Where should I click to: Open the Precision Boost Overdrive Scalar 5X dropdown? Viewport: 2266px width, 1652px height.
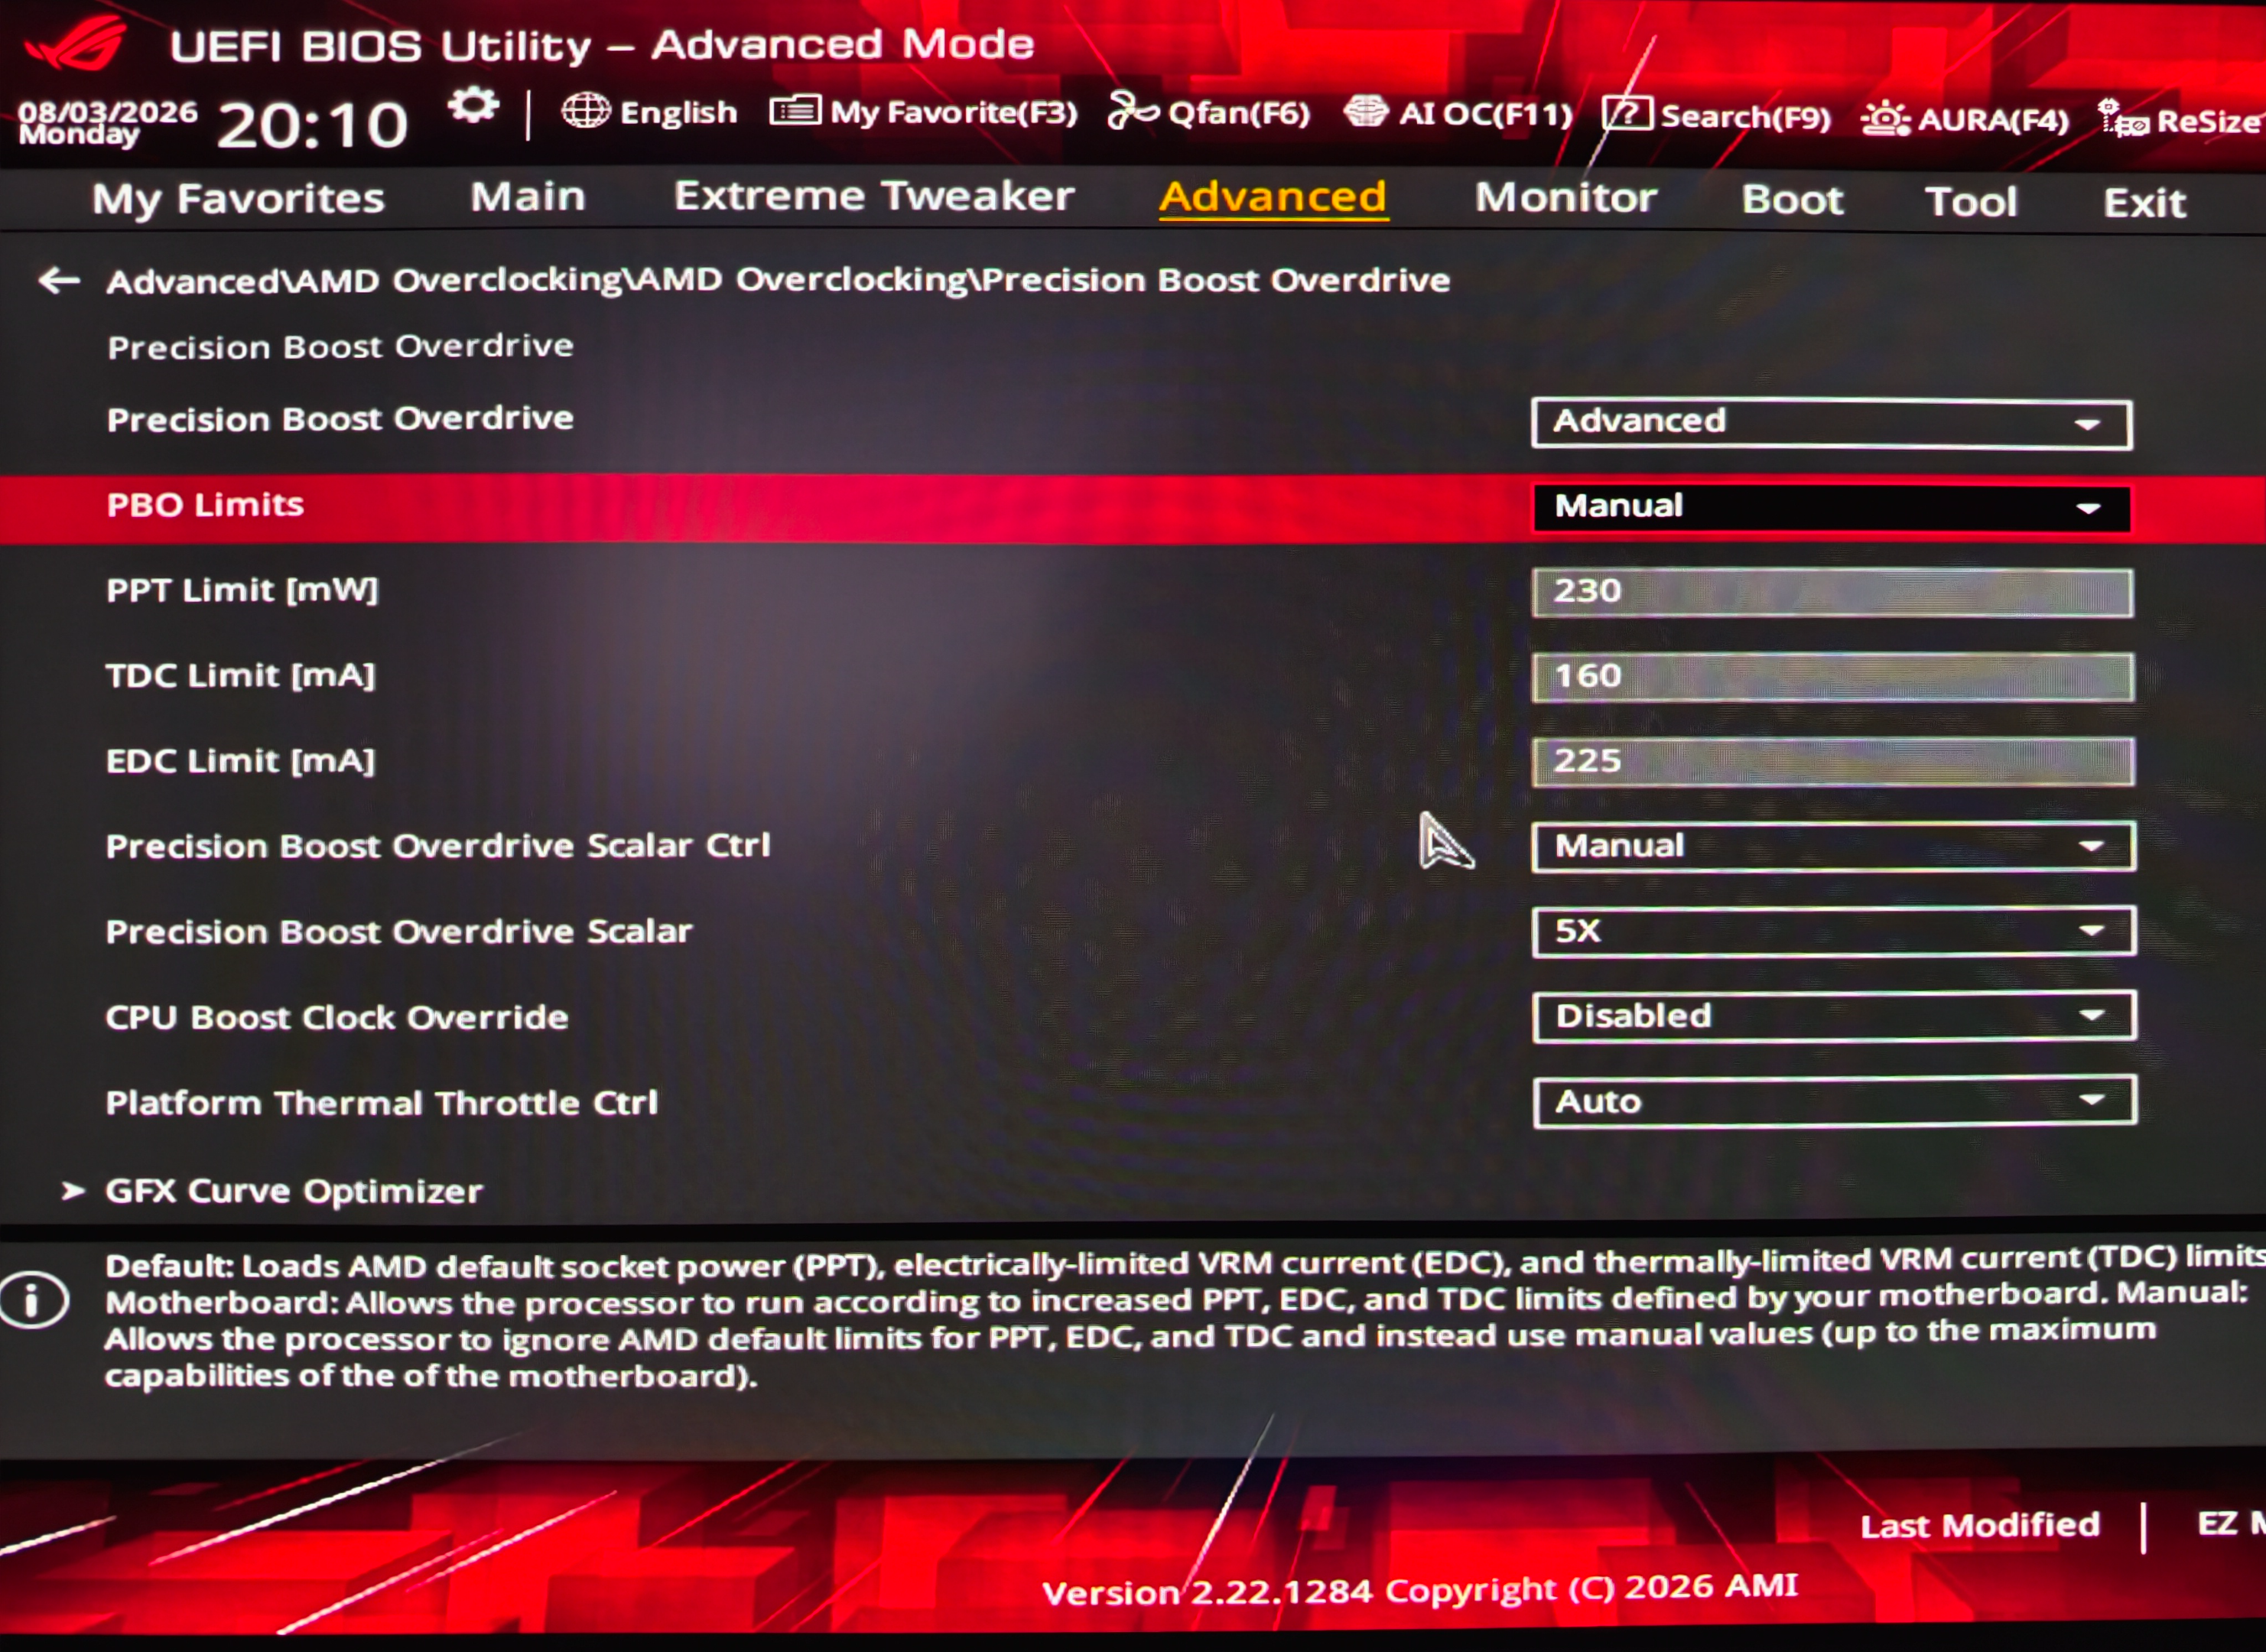pos(1834,932)
